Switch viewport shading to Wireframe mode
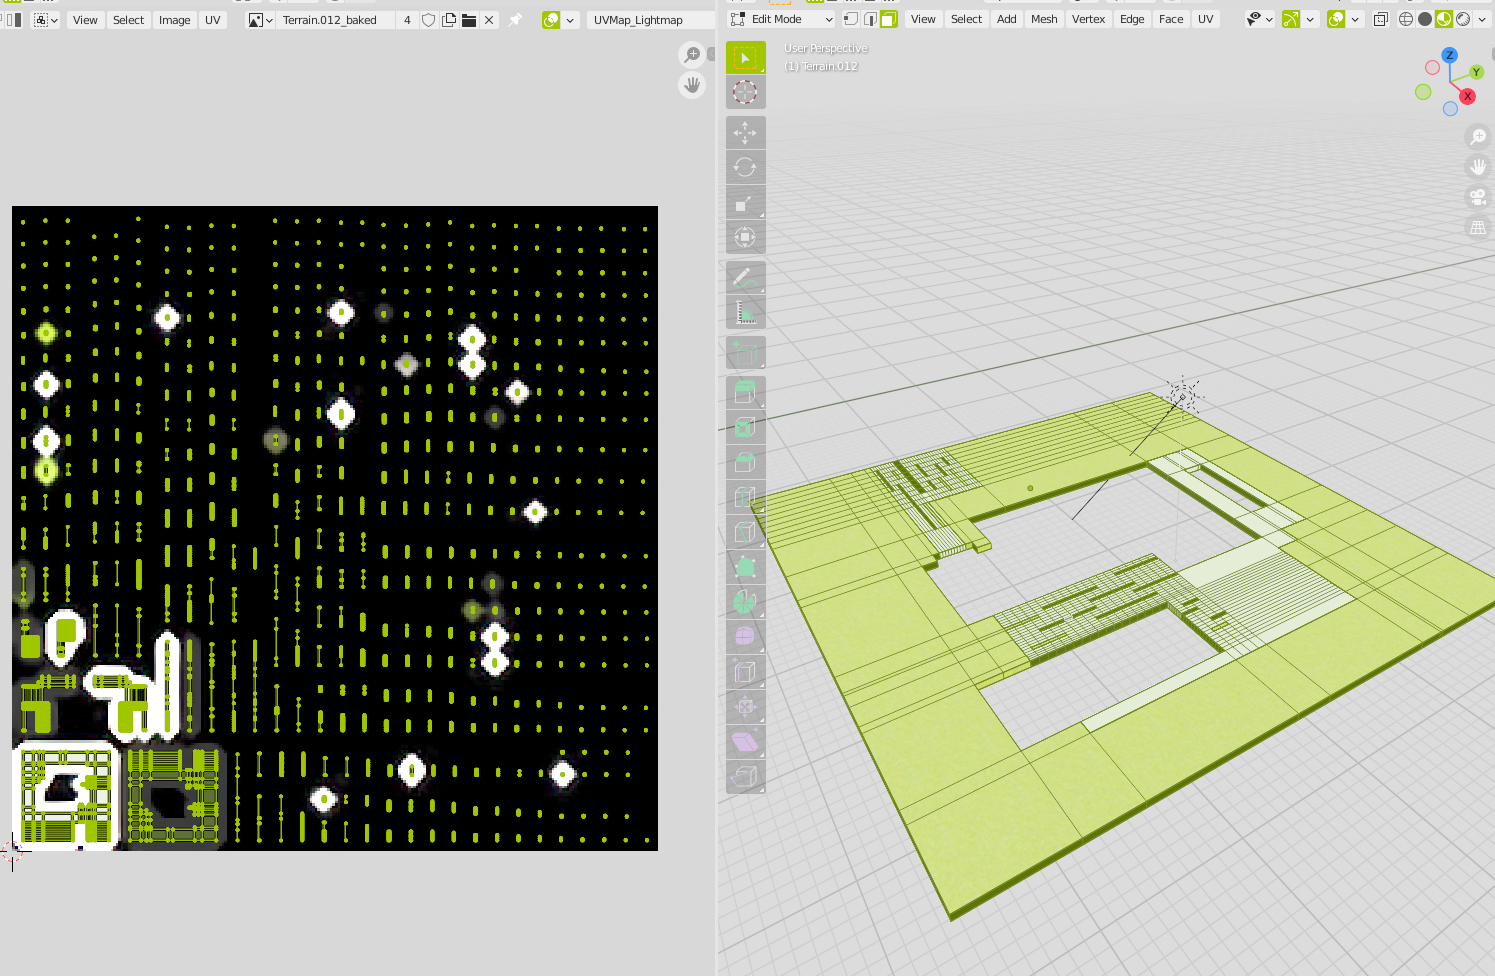 [1405, 19]
